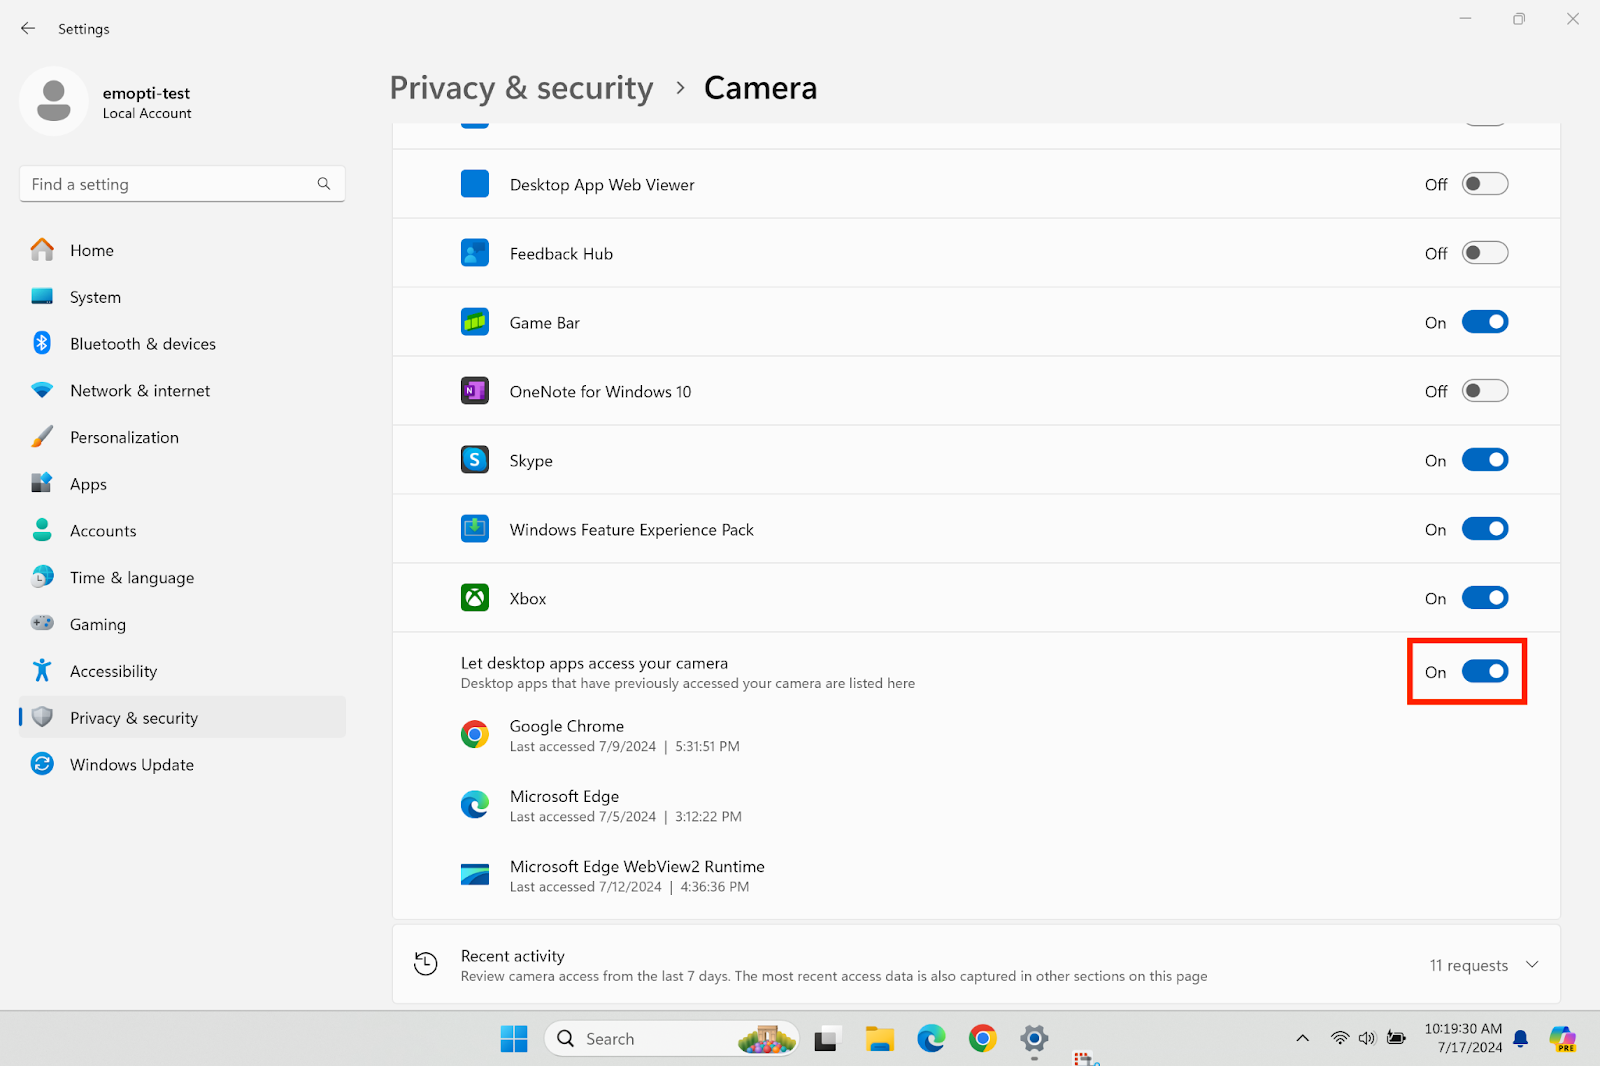This screenshot has width=1600, height=1066.
Task: Click the search magnifier icon in Find a setting
Action: [x=324, y=184]
